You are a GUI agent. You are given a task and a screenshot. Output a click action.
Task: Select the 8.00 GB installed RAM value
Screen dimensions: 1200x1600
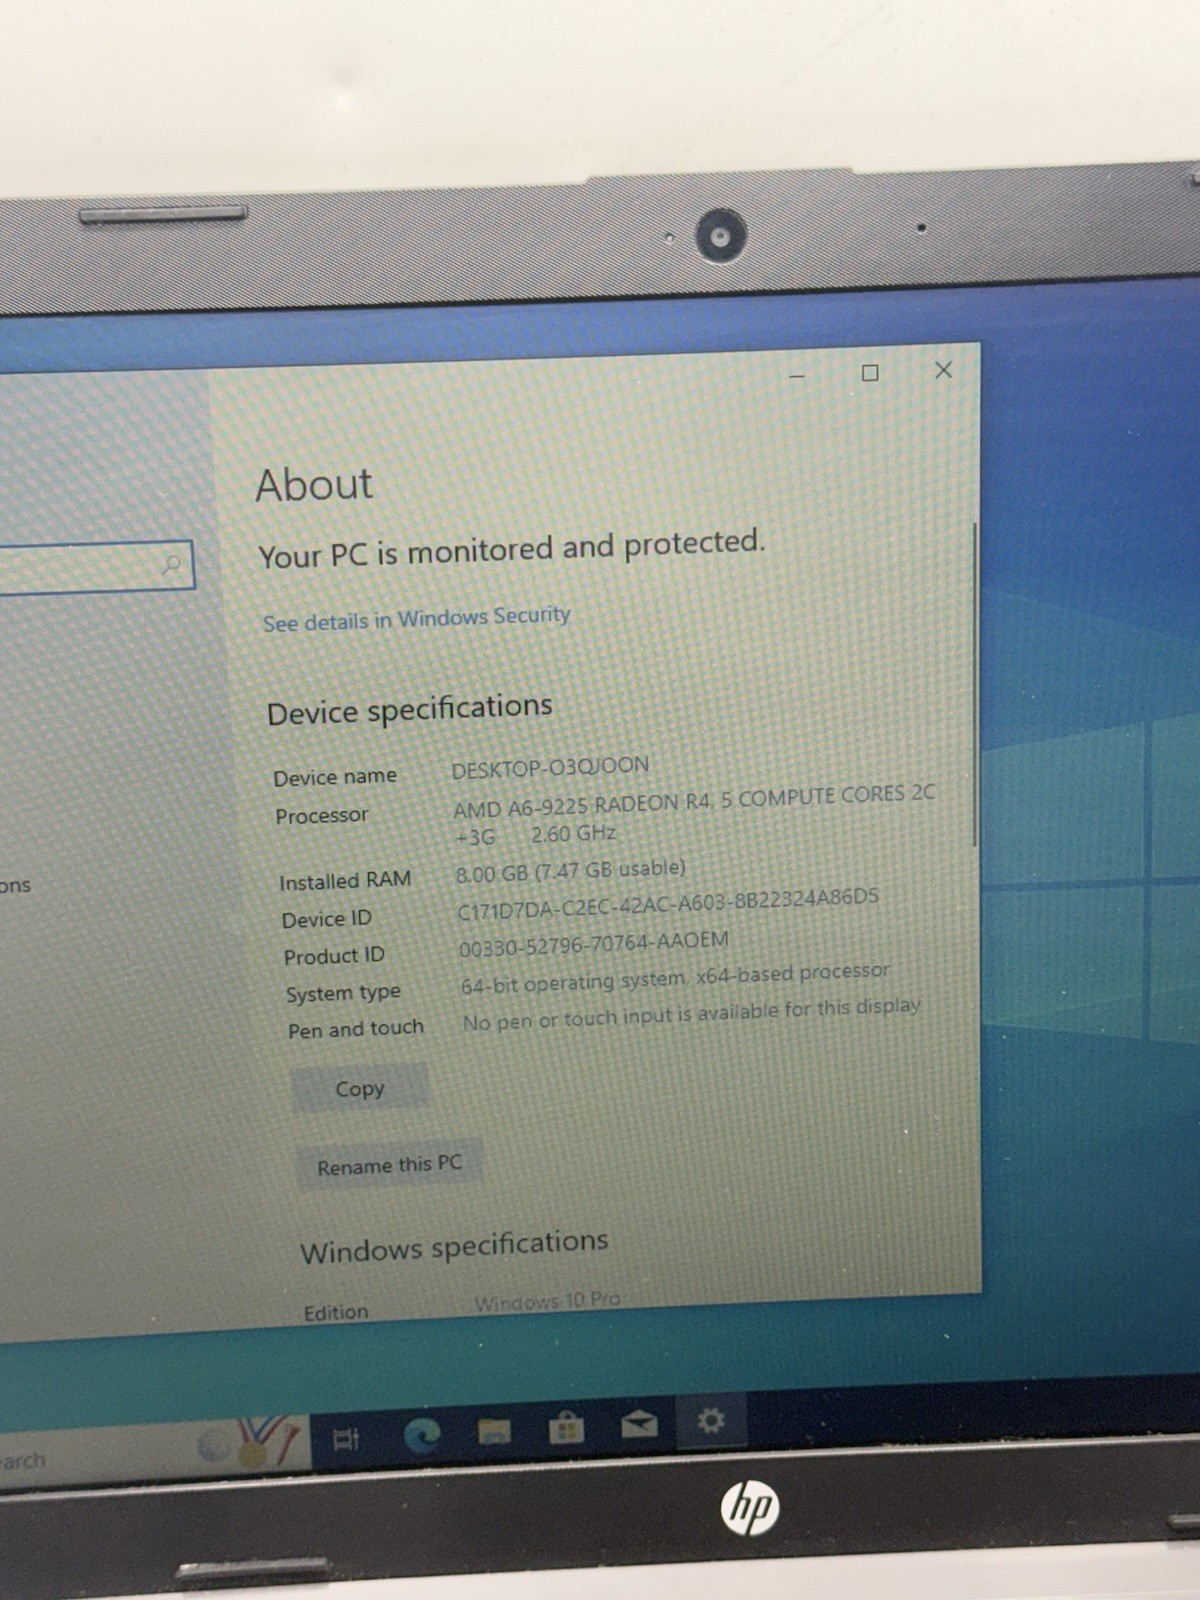pos(570,870)
